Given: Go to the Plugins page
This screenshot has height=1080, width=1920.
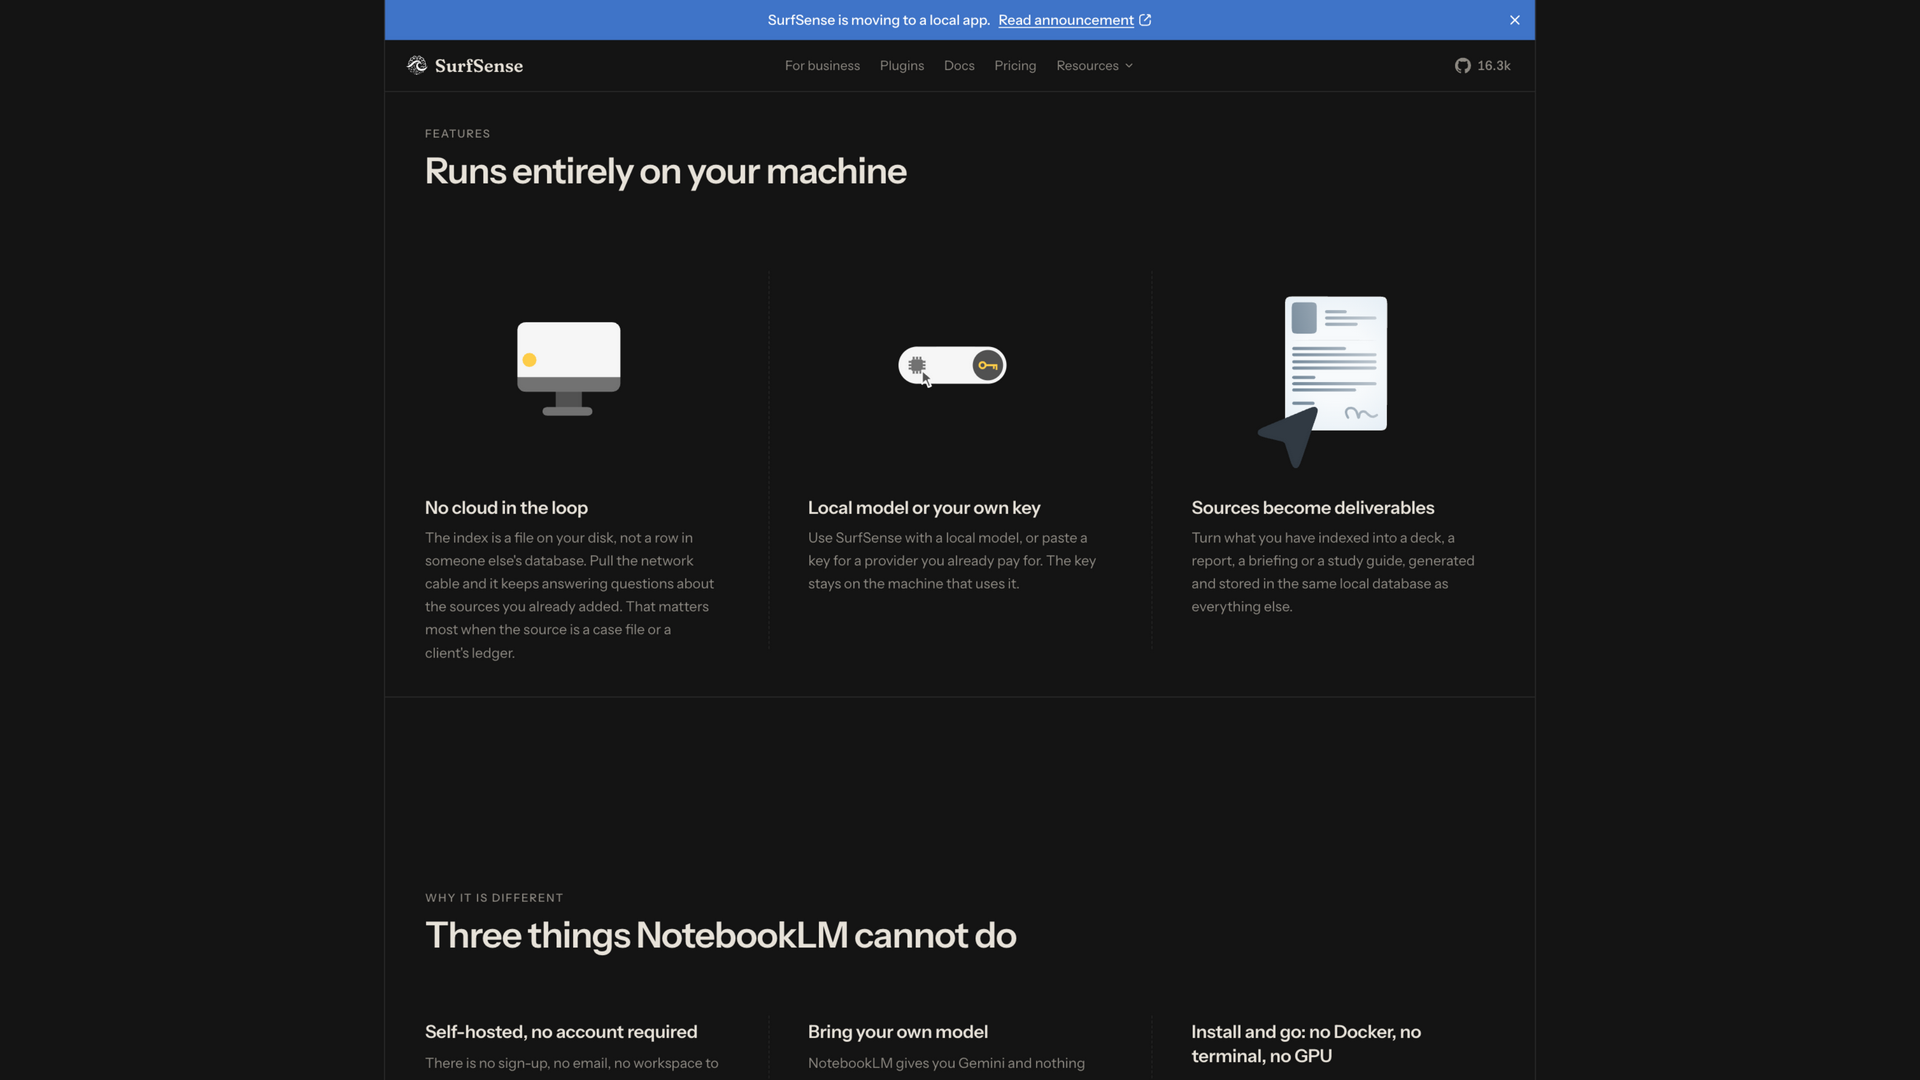Looking at the screenshot, I should (901, 66).
